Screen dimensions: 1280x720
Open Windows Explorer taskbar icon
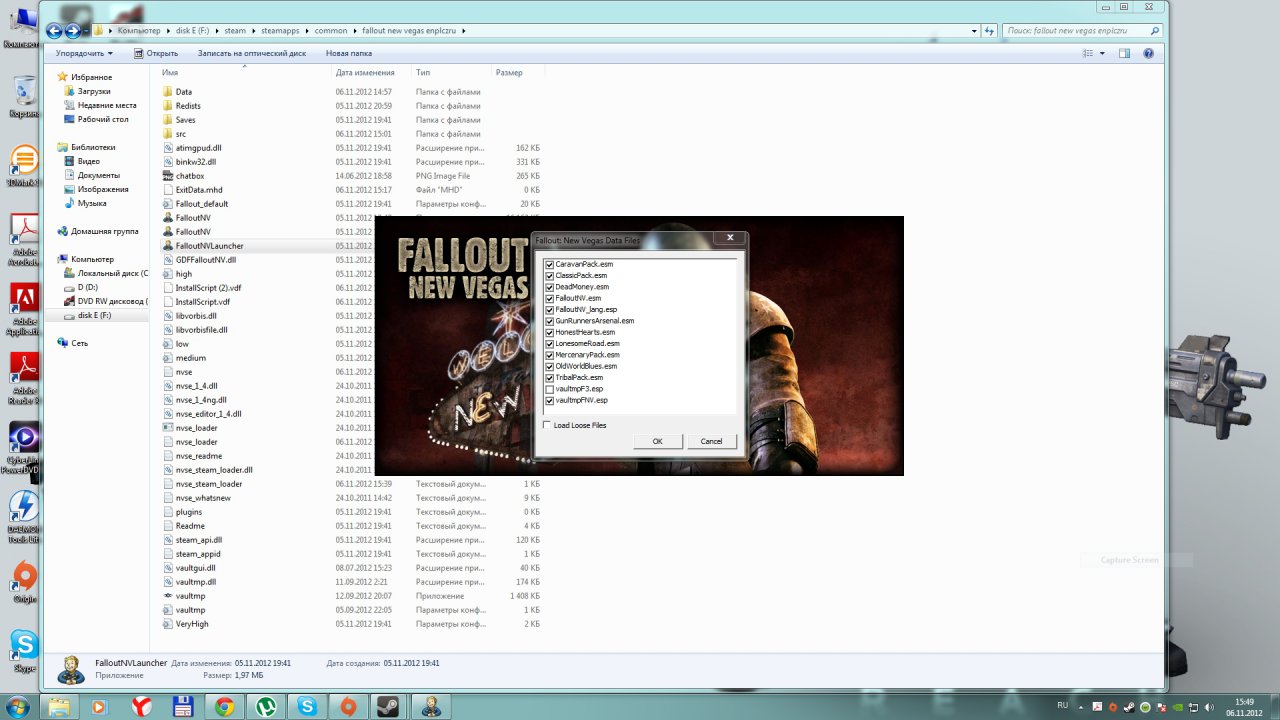(59, 706)
